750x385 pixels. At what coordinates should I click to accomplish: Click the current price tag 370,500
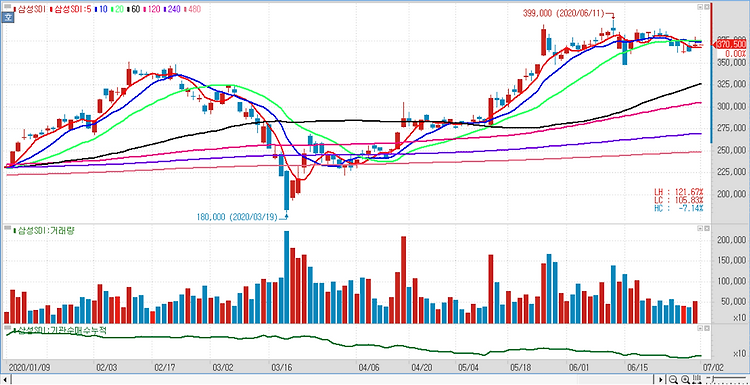tap(729, 44)
